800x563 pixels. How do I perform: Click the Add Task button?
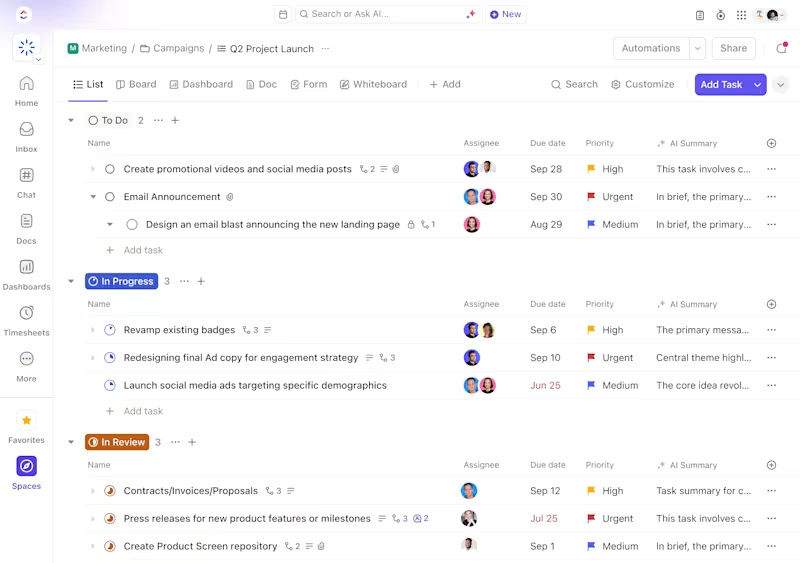click(x=721, y=85)
